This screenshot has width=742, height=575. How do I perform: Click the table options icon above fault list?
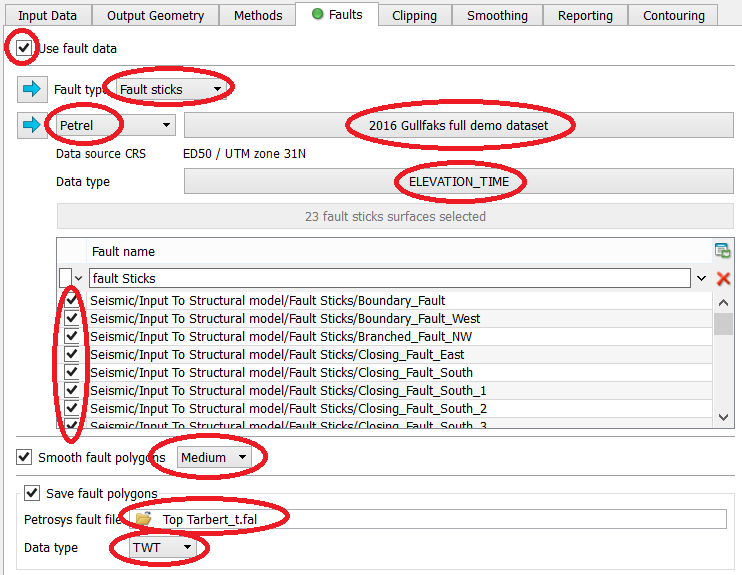722,251
